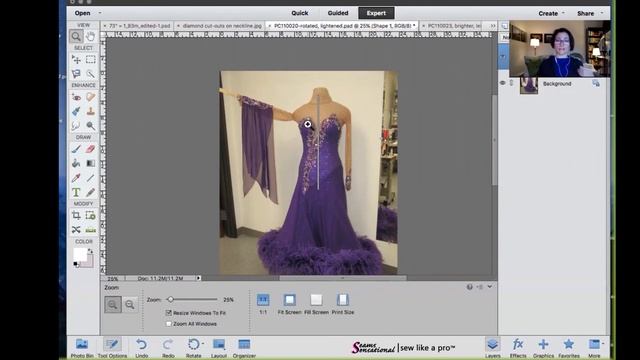The width and height of the screenshot is (640, 360).
Task: Click Undo in the taskbar
Action: (142, 348)
